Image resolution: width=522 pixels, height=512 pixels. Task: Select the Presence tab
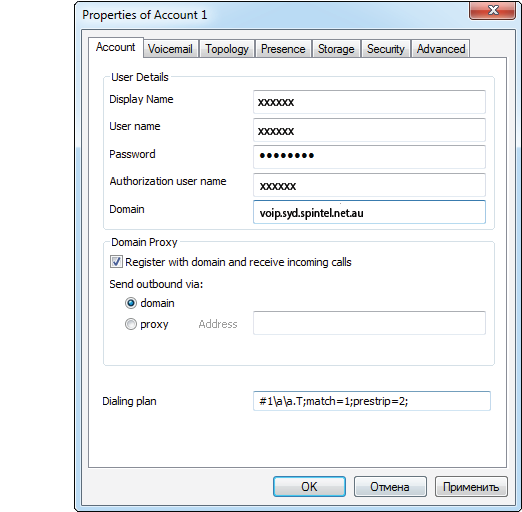pyautogui.click(x=283, y=49)
